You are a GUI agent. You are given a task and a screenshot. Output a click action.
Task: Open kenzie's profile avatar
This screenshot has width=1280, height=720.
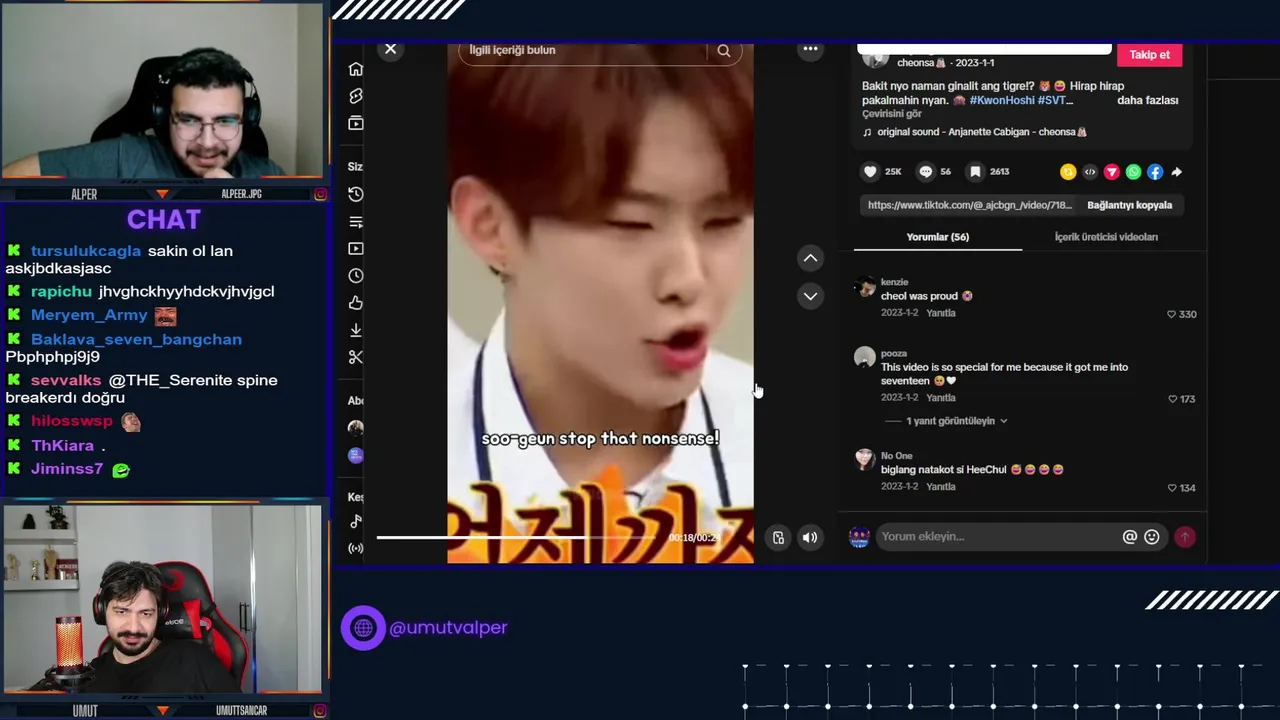(x=865, y=289)
